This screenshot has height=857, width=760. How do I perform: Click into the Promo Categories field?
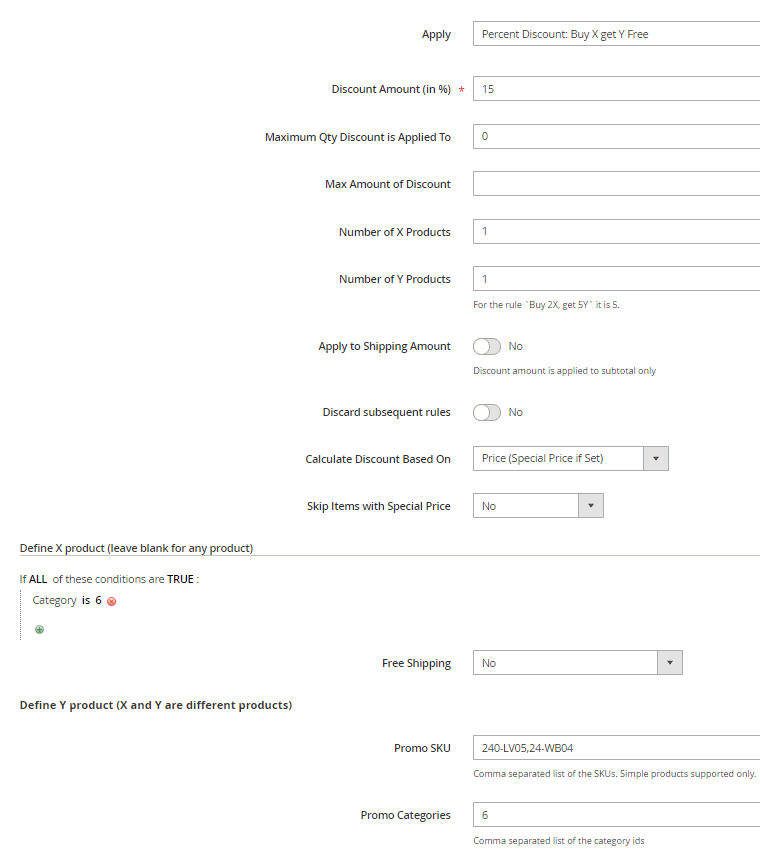[615, 815]
